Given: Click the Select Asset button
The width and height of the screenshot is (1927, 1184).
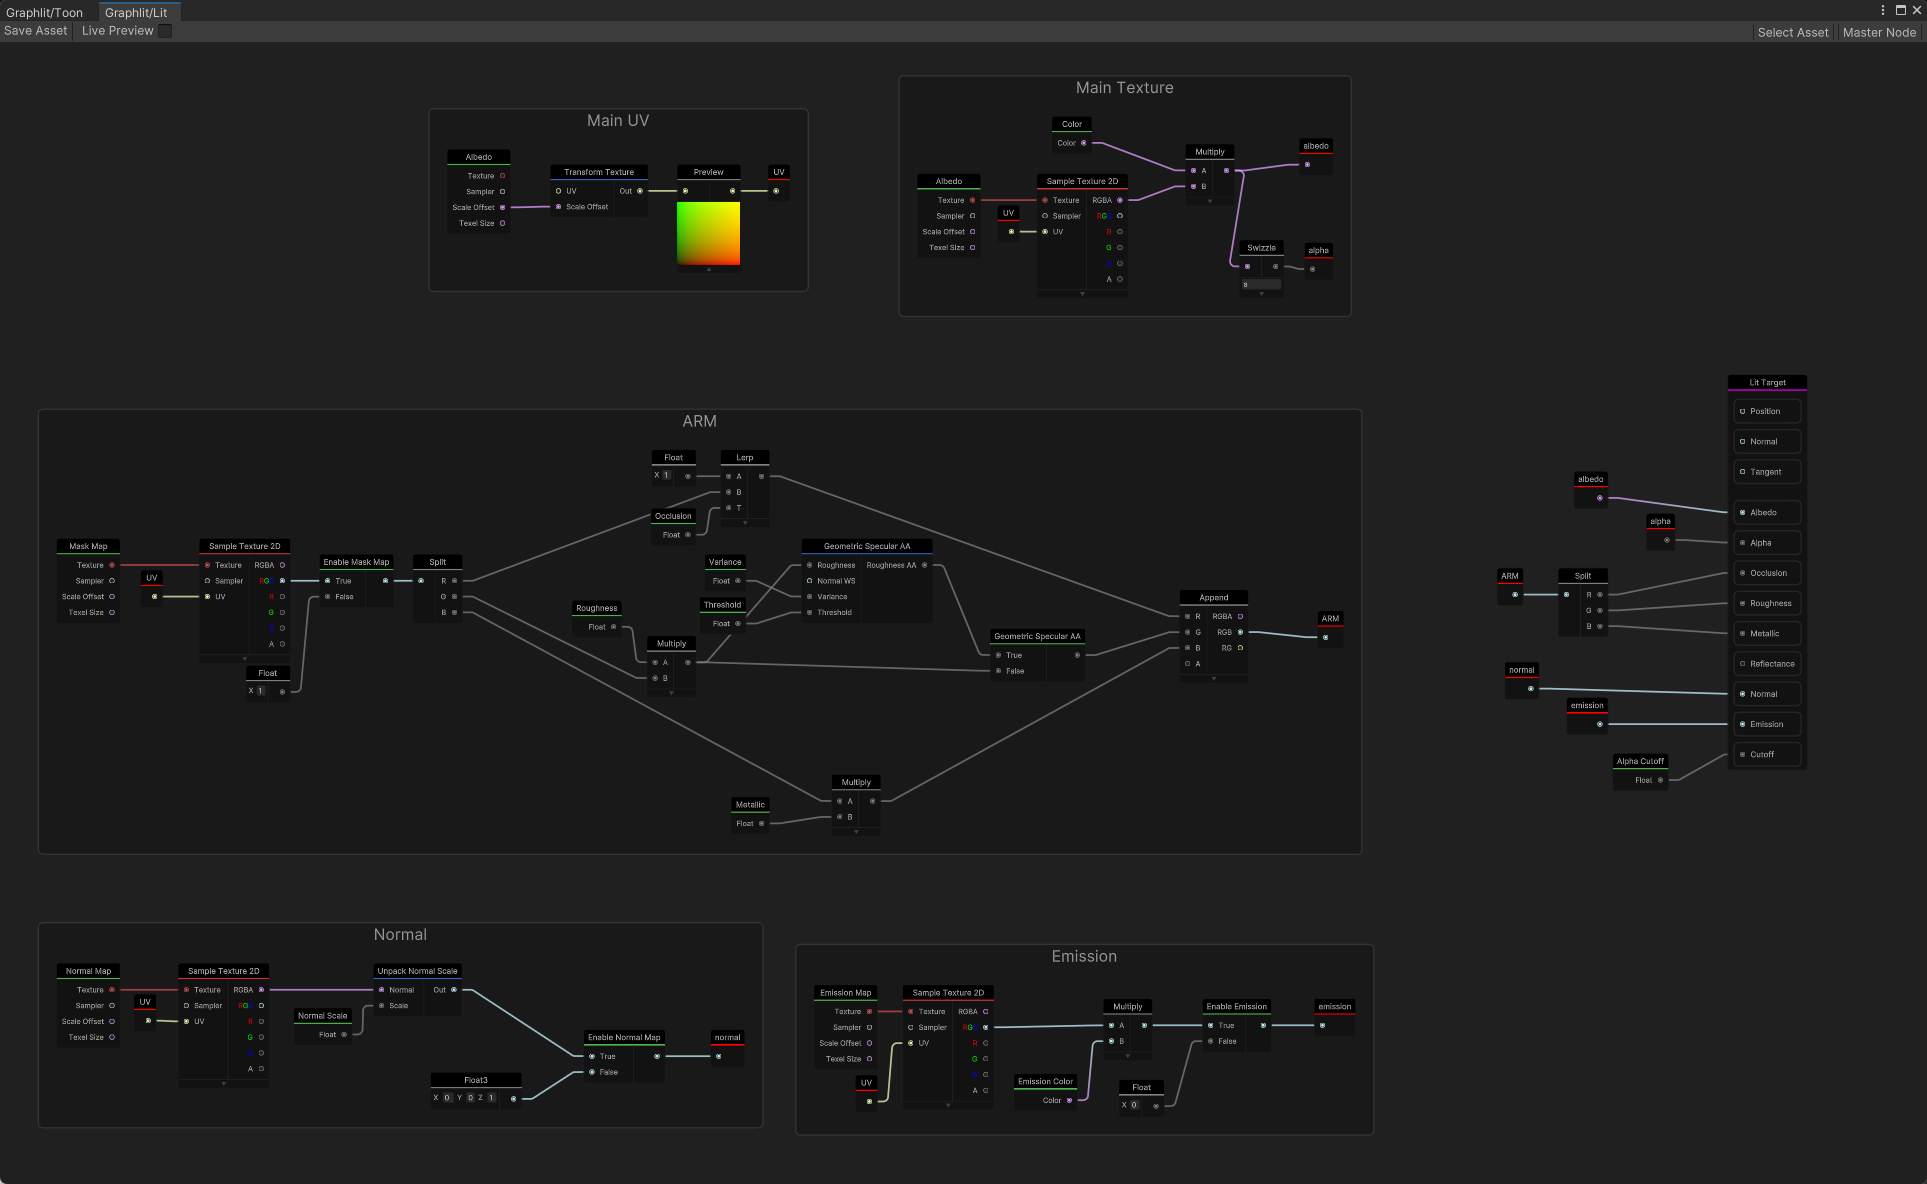Looking at the screenshot, I should [1792, 32].
